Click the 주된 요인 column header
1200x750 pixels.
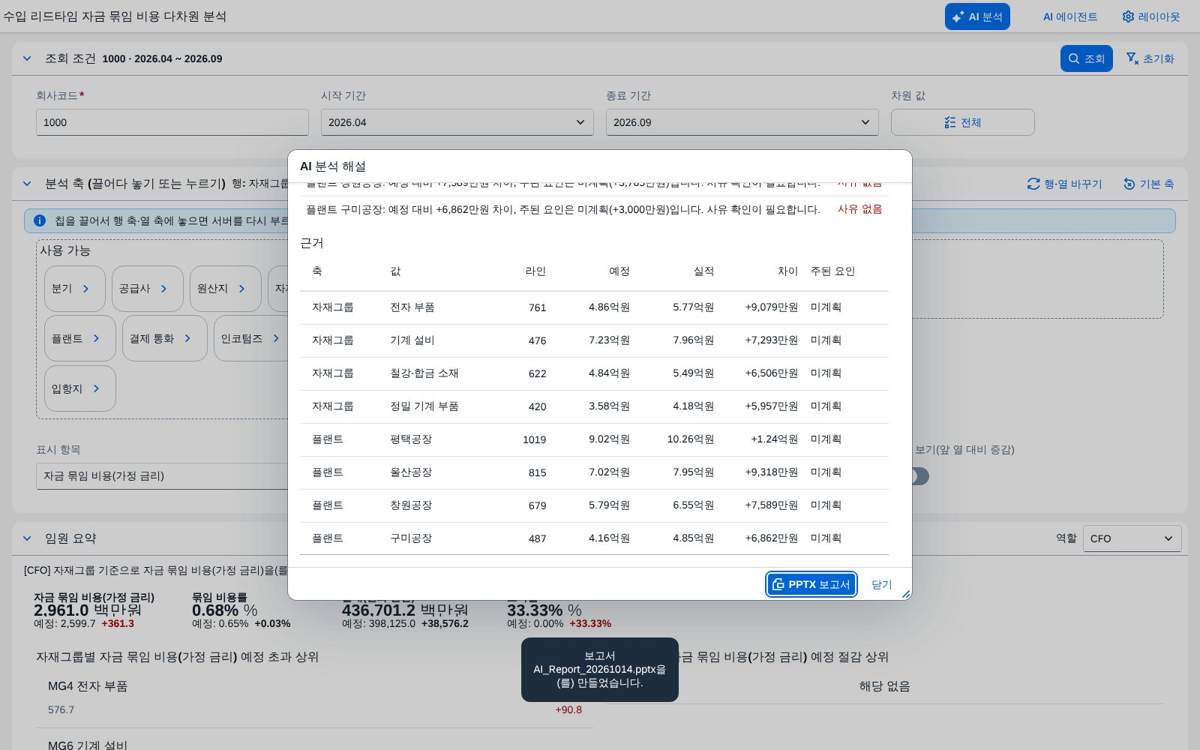[833, 271]
